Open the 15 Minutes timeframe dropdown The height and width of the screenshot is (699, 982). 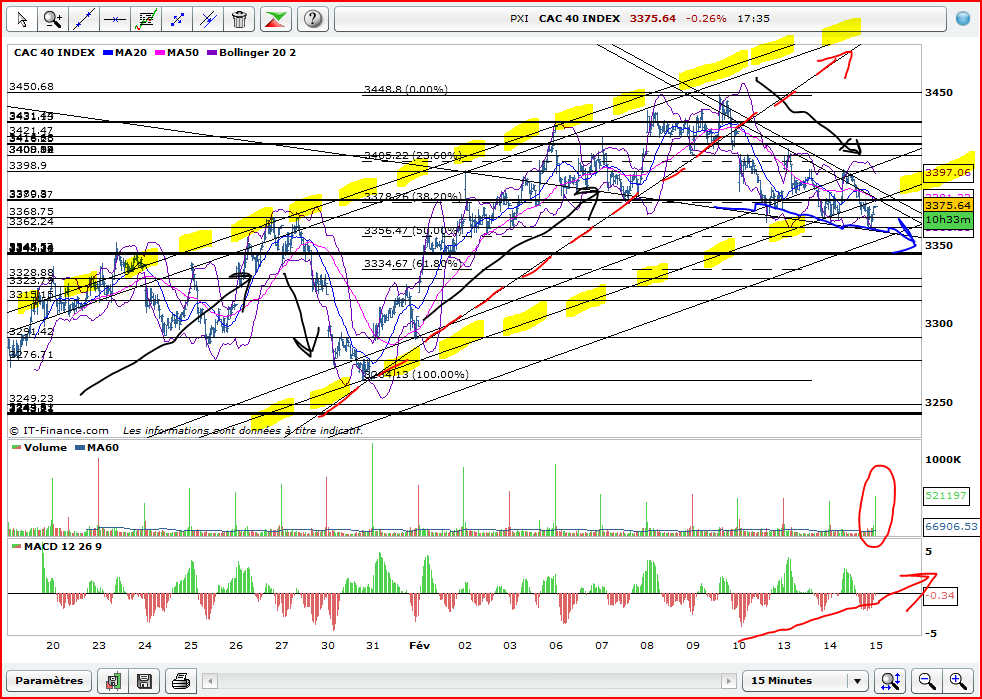(x=804, y=681)
